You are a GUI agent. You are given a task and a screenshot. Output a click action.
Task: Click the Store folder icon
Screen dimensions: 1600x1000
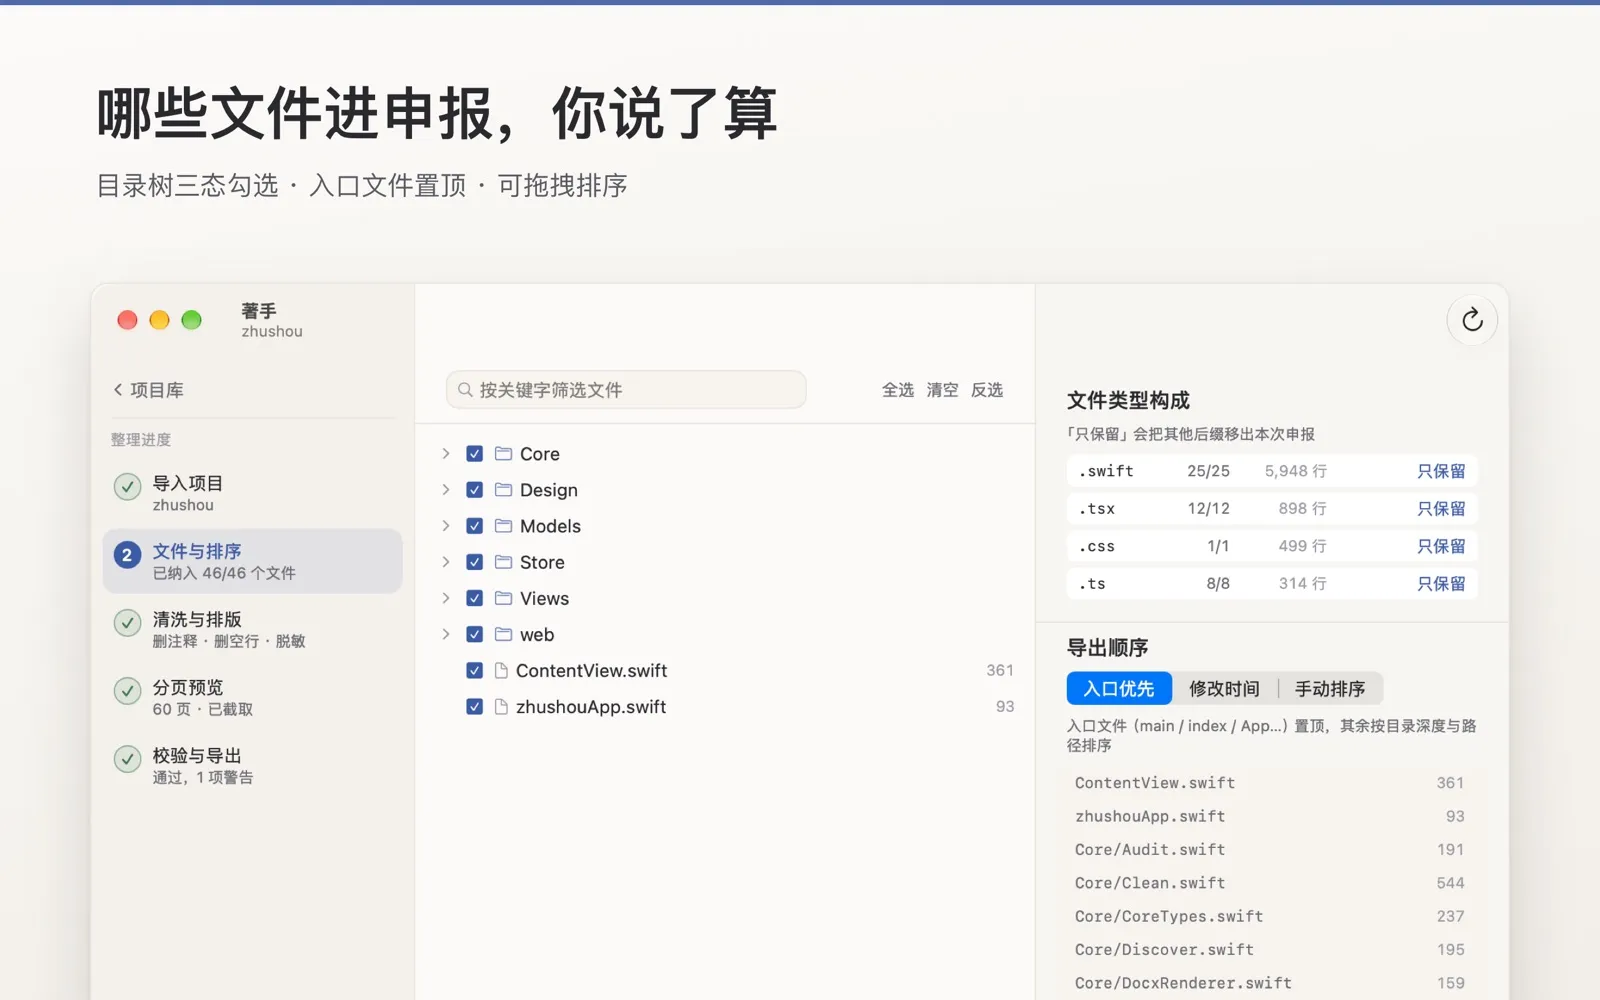pyautogui.click(x=503, y=562)
